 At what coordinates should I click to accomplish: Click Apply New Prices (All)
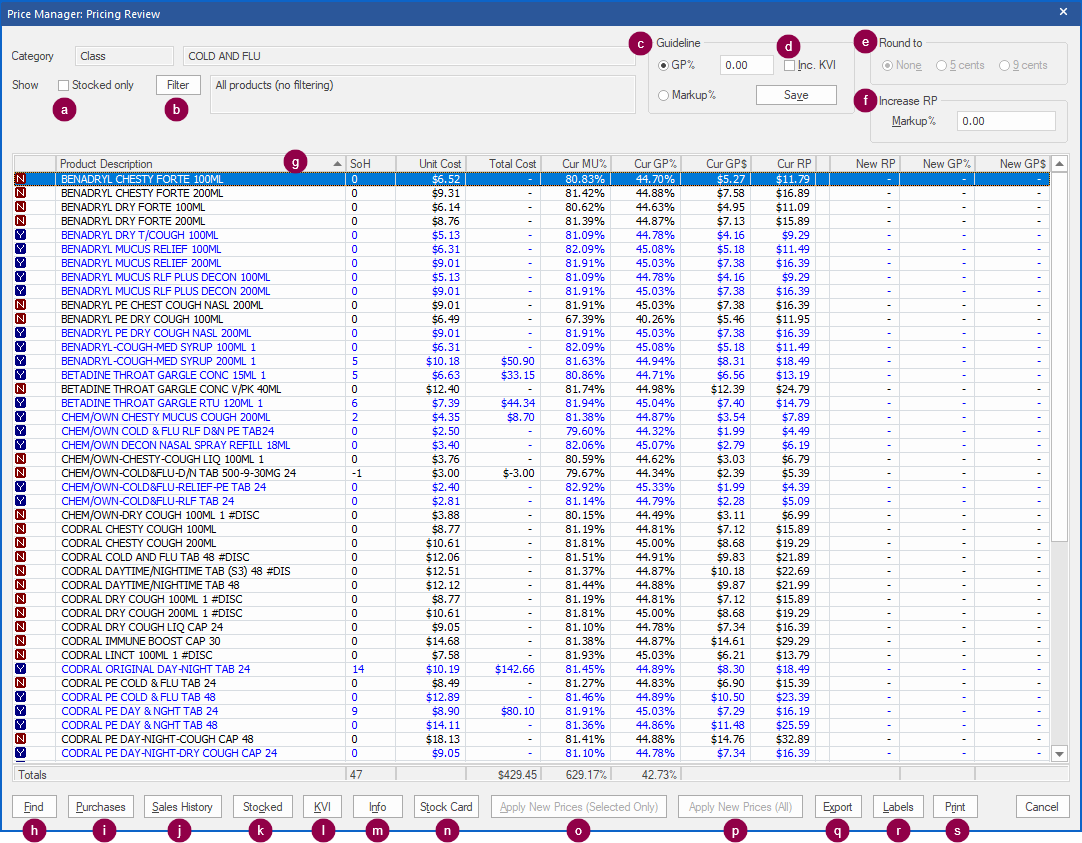pyautogui.click(x=740, y=806)
